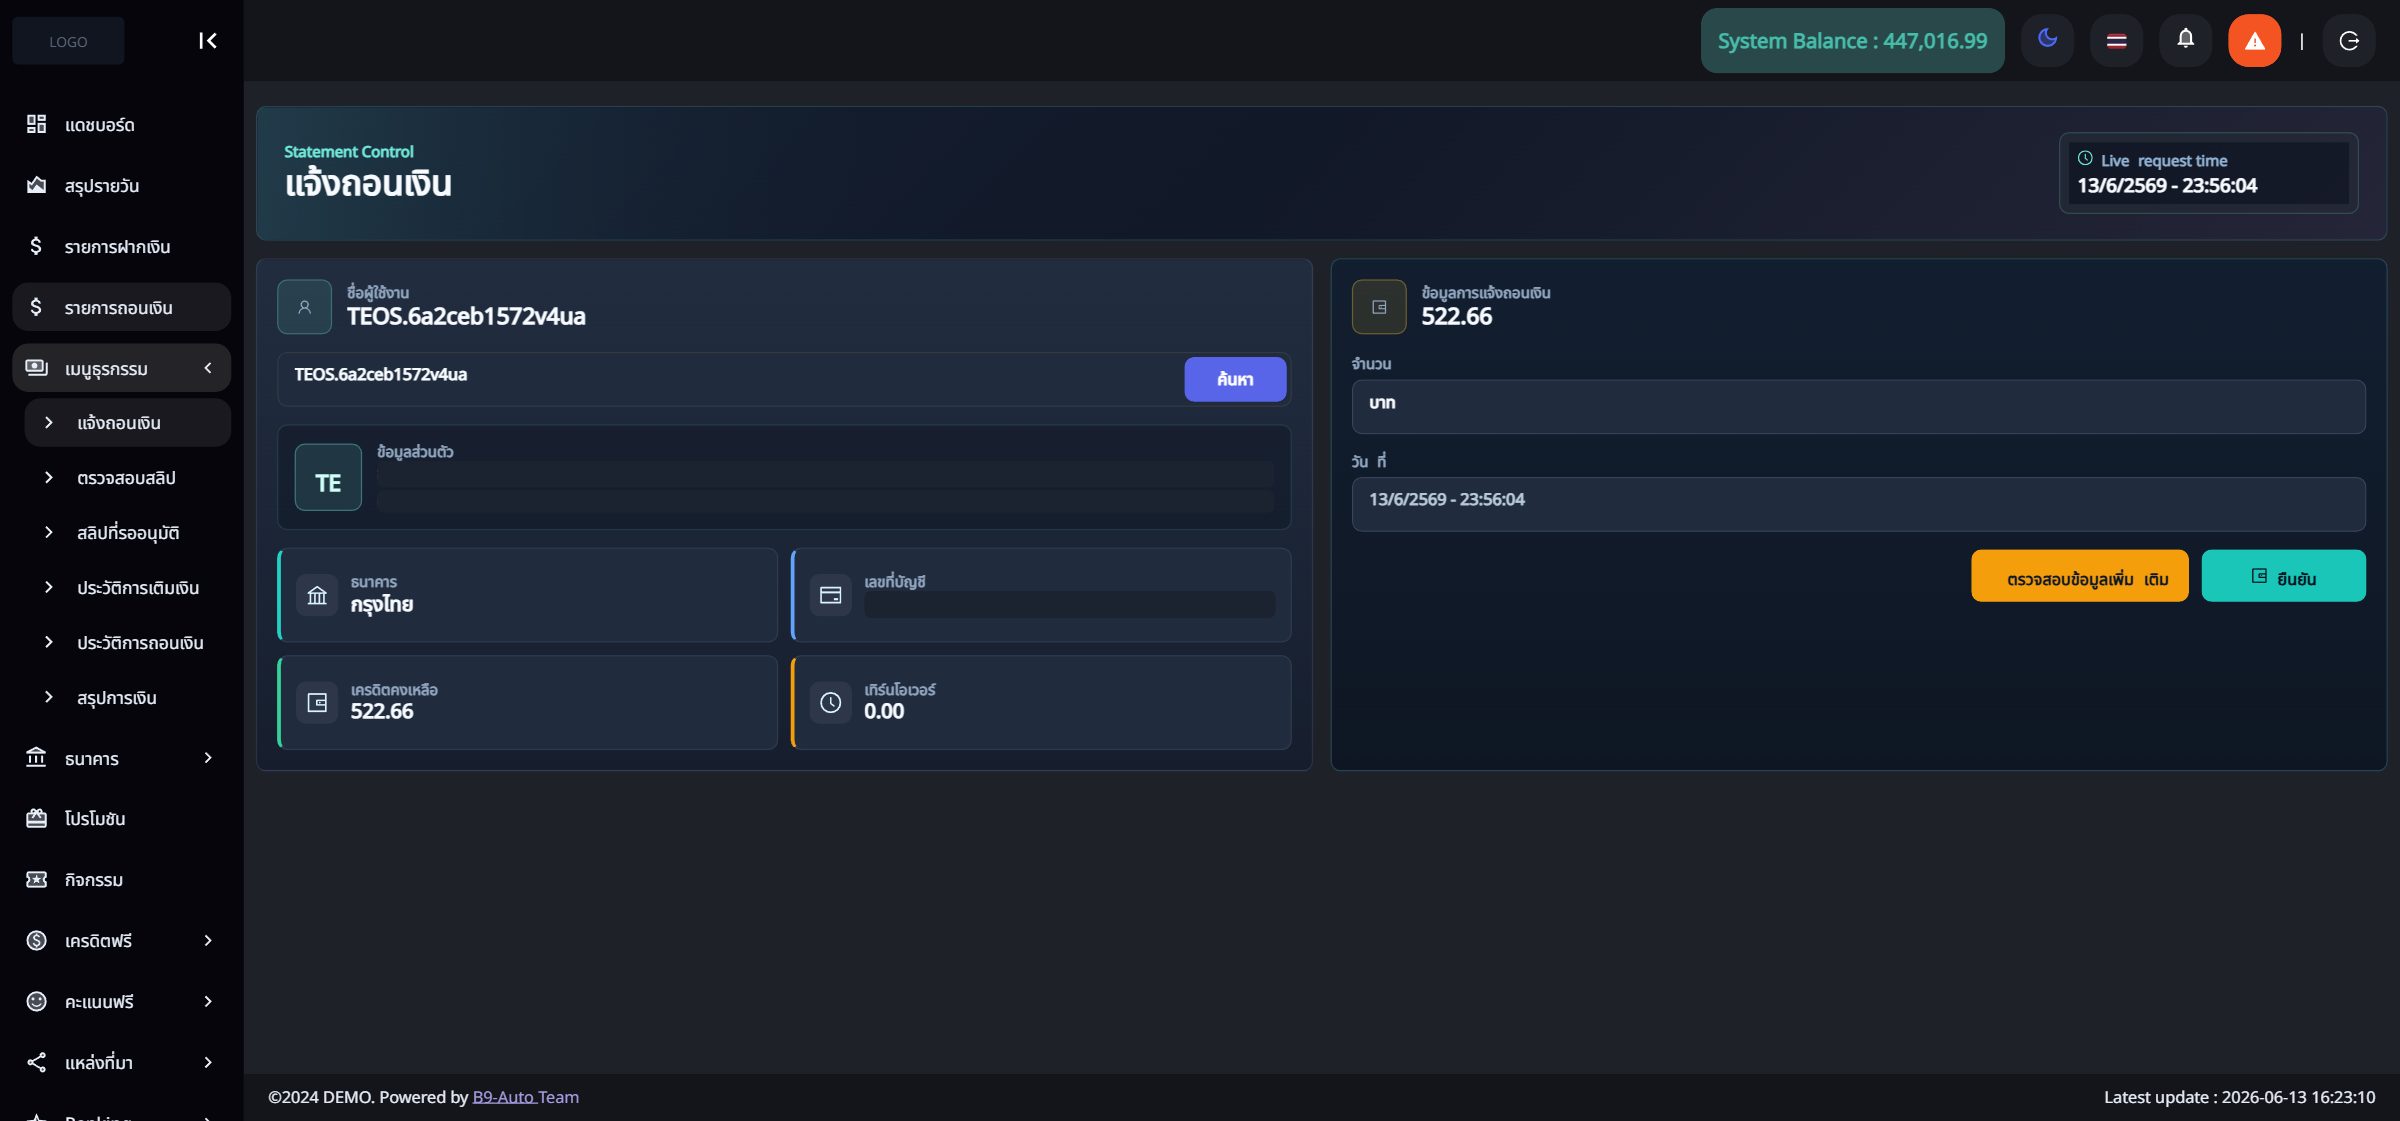Click the clock icon in เทิร์นโอเวอร์ card
Screen dimensions: 2400x1121
click(x=830, y=703)
